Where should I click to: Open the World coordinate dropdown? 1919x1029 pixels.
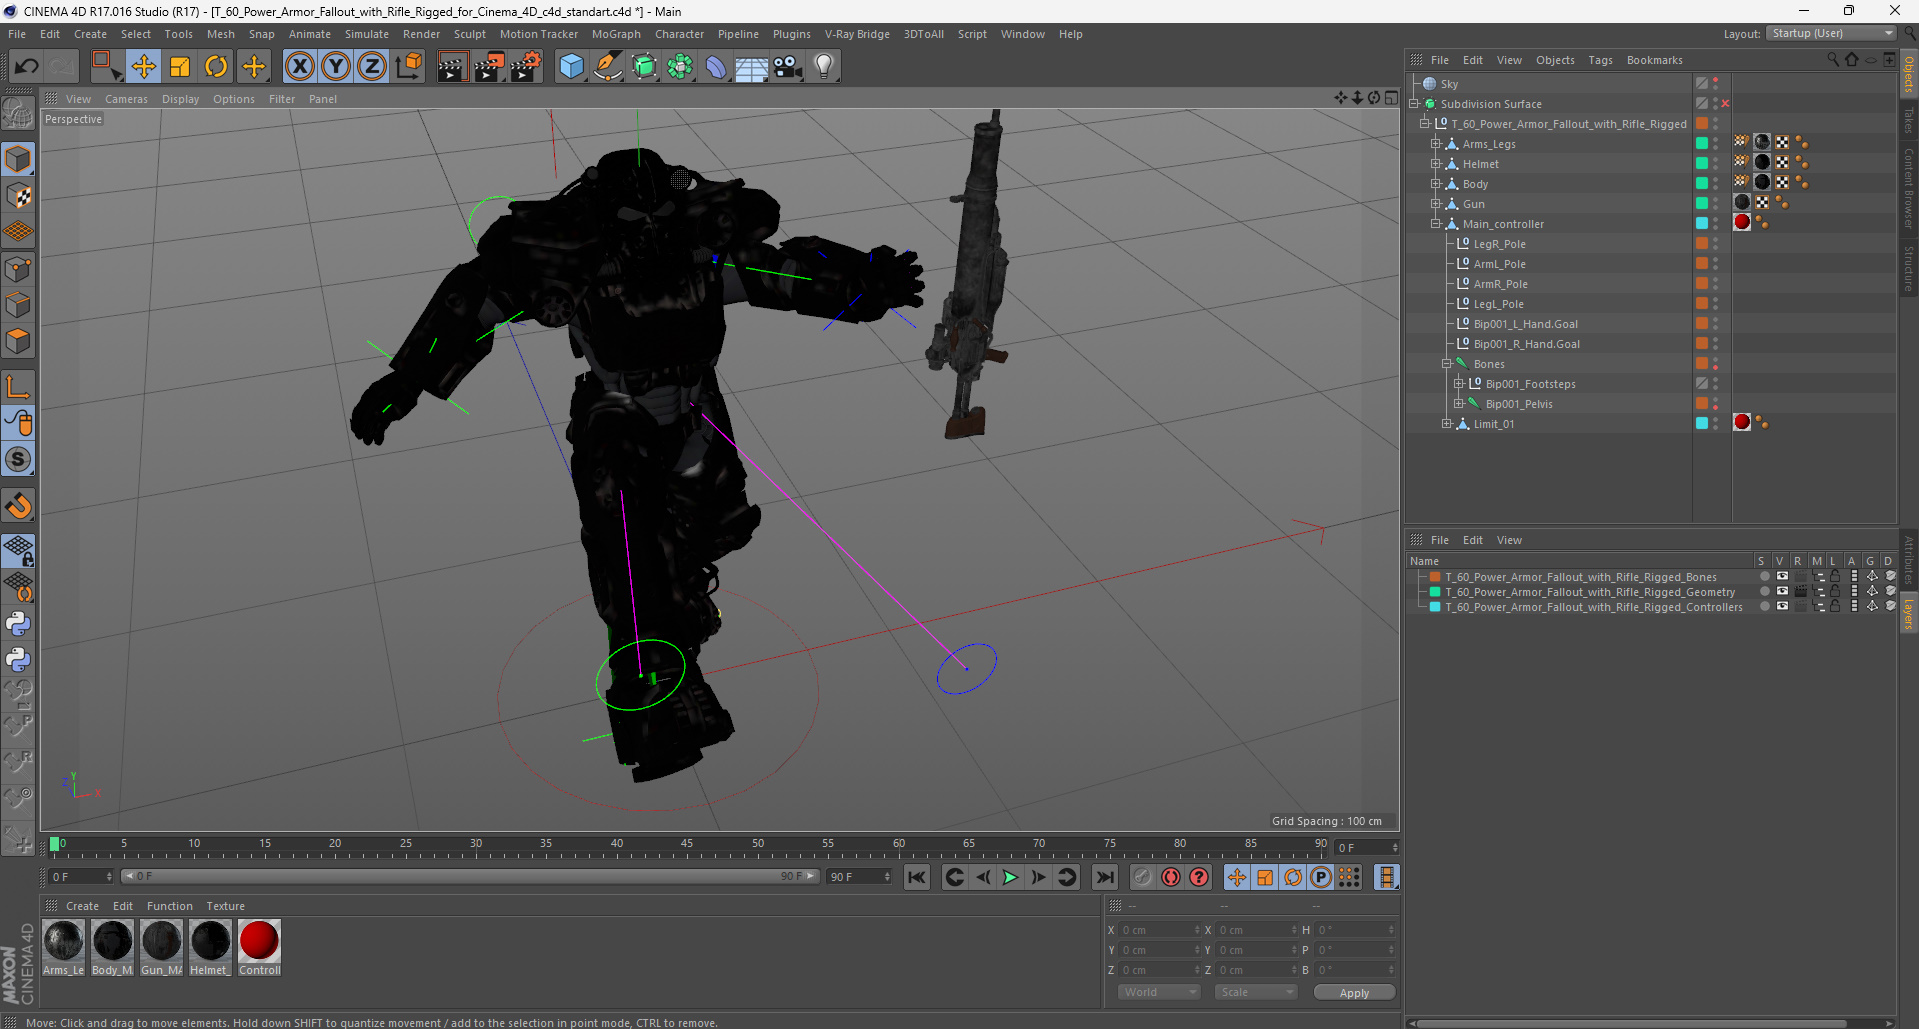click(x=1159, y=992)
